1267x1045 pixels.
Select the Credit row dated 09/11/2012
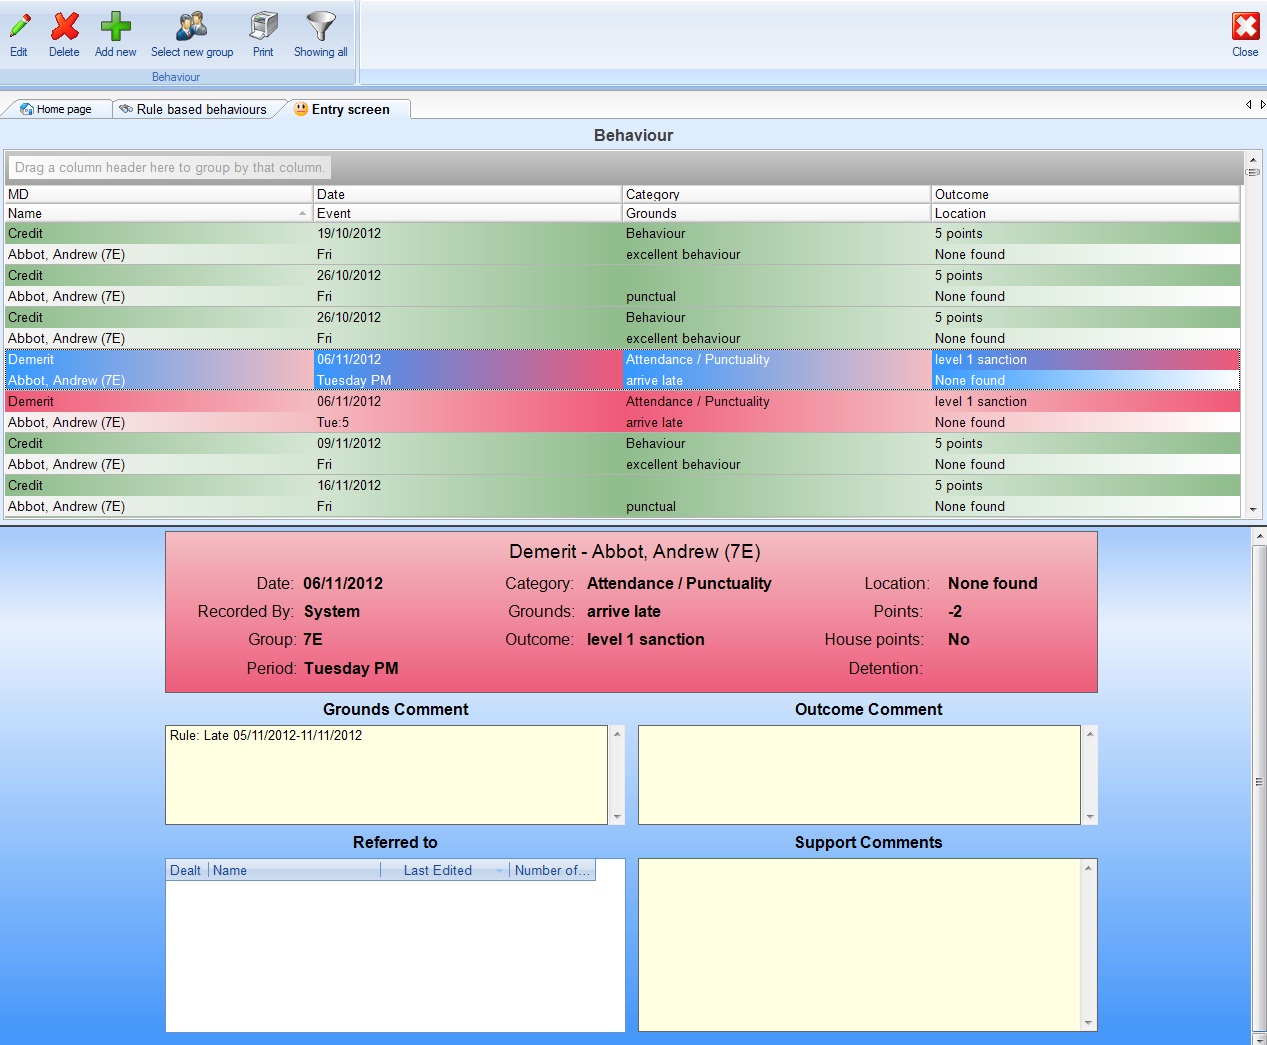[622, 454]
